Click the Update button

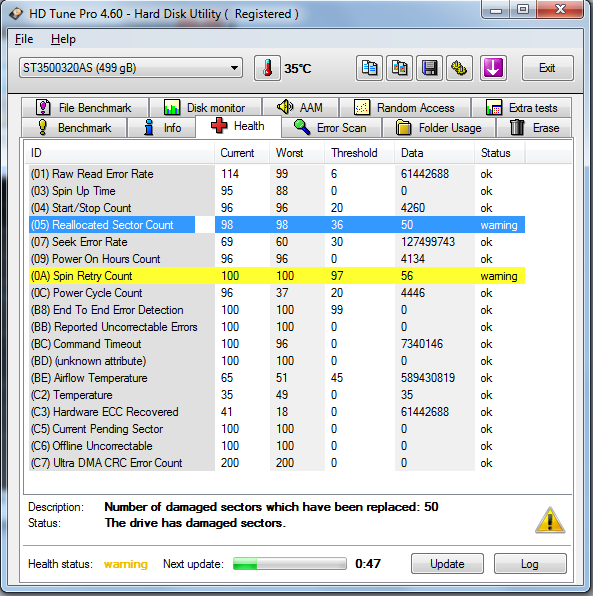pyautogui.click(x=447, y=563)
